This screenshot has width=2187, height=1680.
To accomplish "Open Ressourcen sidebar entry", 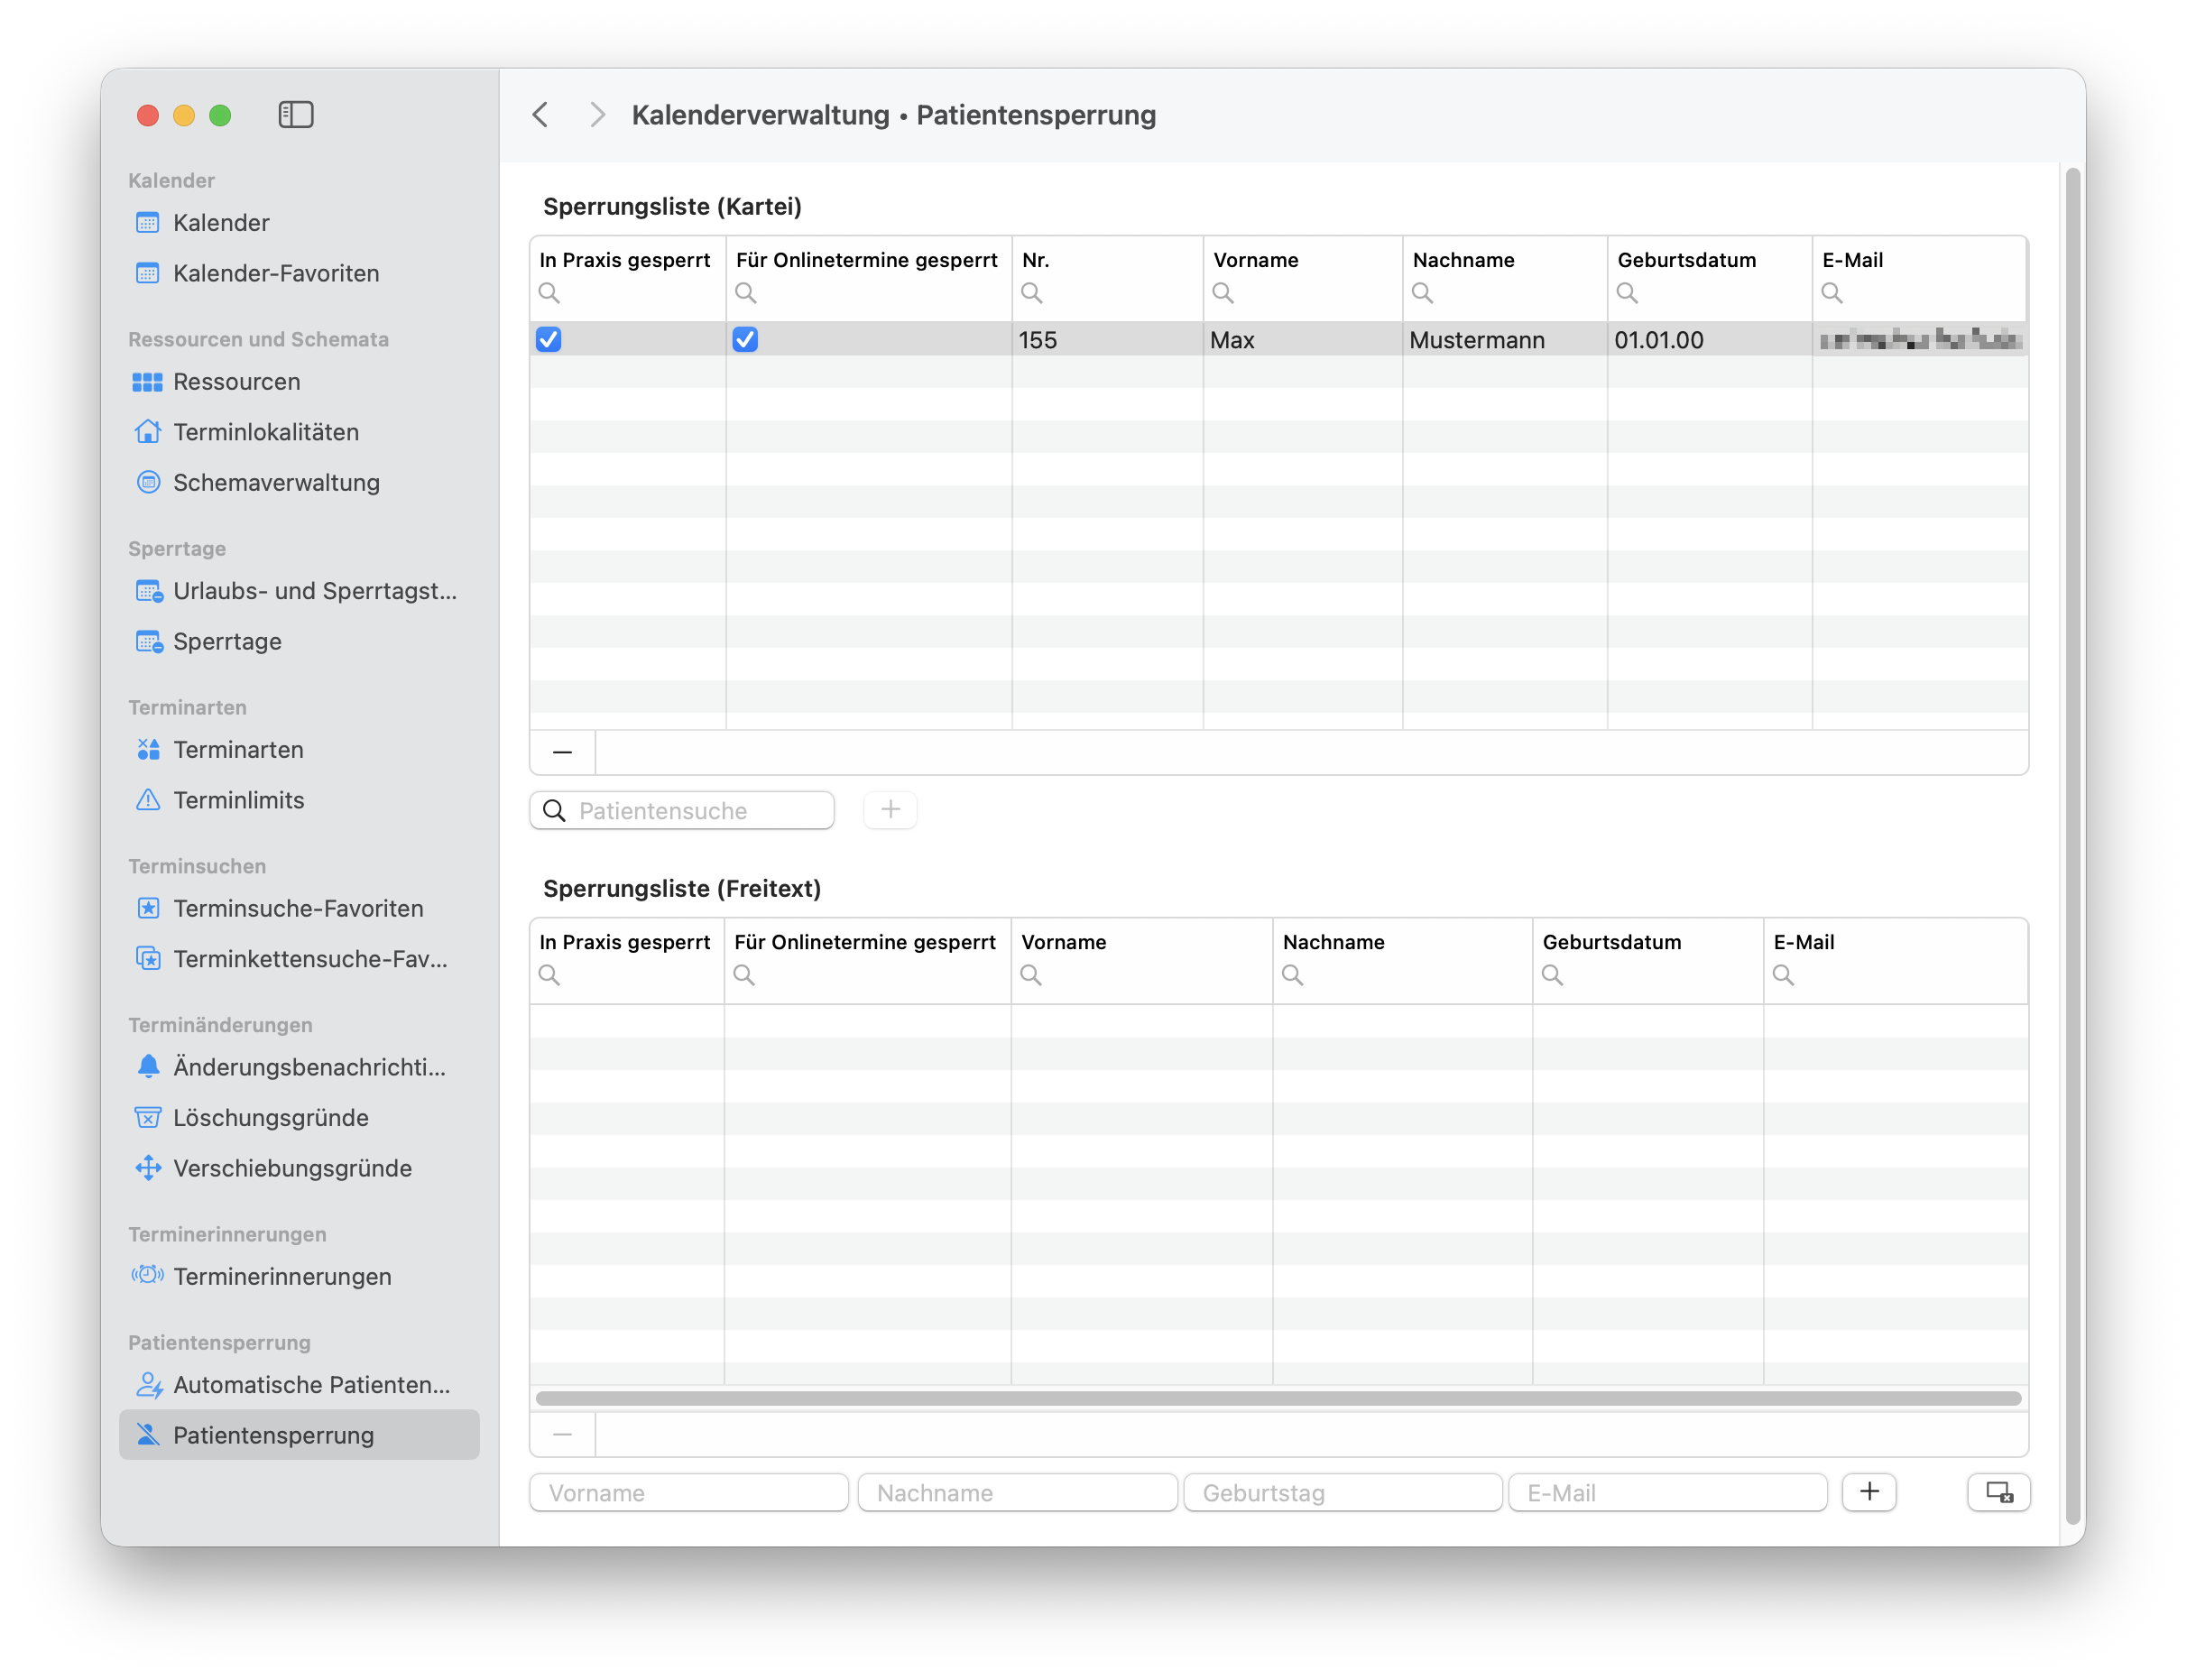I will click(x=299, y=381).
